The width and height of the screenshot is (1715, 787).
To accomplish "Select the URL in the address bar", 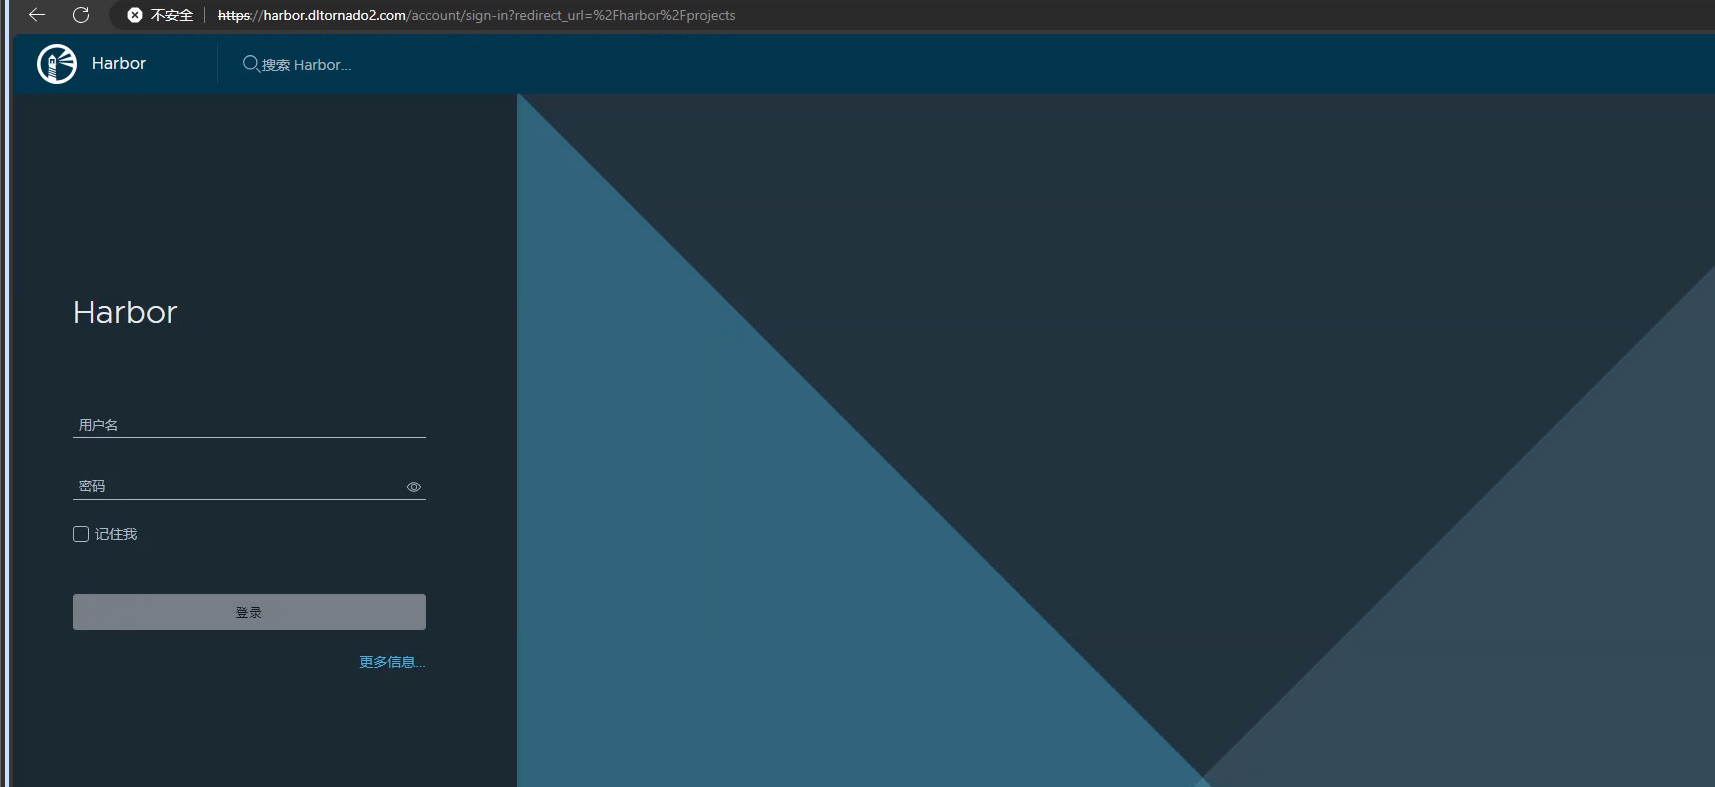I will (x=476, y=15).
